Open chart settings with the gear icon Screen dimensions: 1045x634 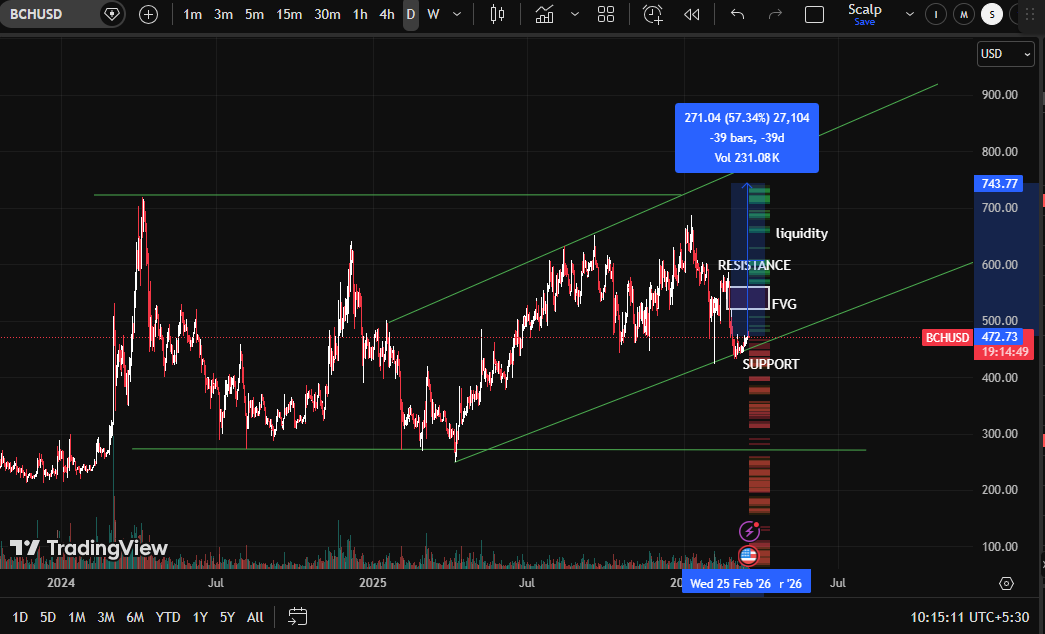[1007, 582]
